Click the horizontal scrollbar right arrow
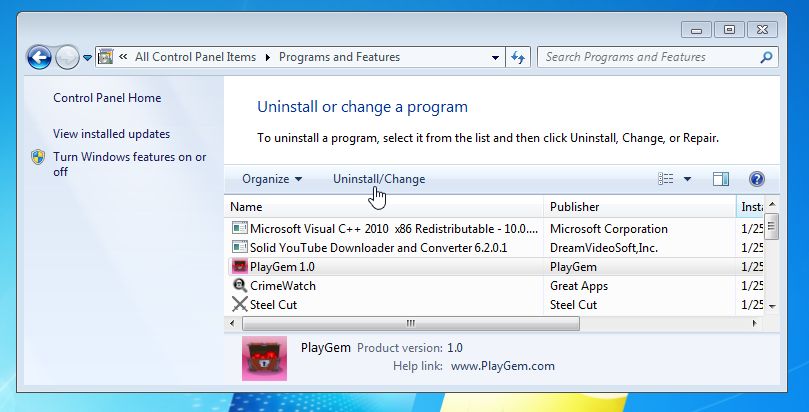This screenshot has height=412, width=809. click(x=755, y=324)
